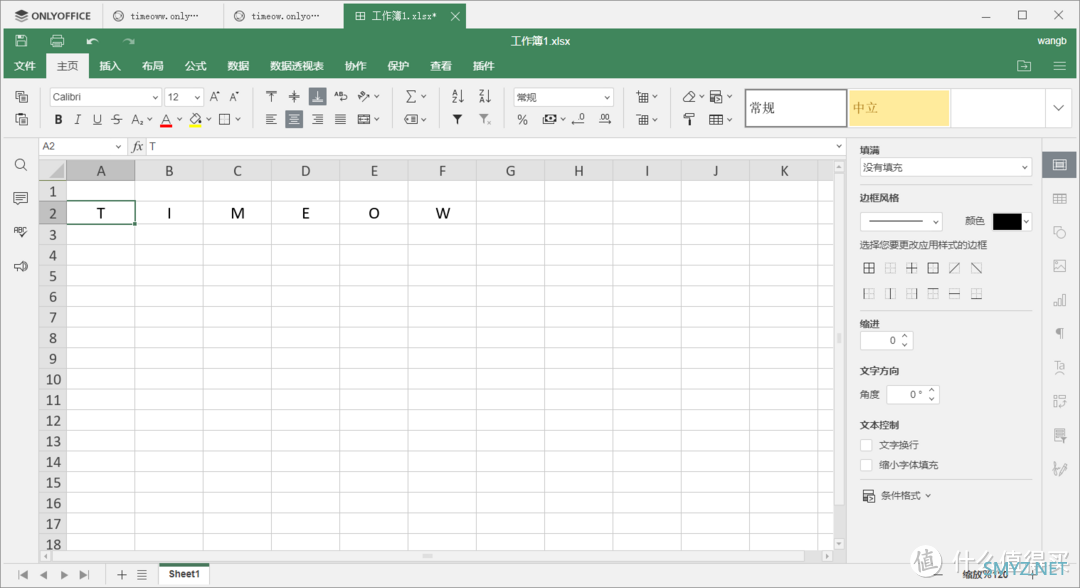Sort ascending

coord(457,97)
